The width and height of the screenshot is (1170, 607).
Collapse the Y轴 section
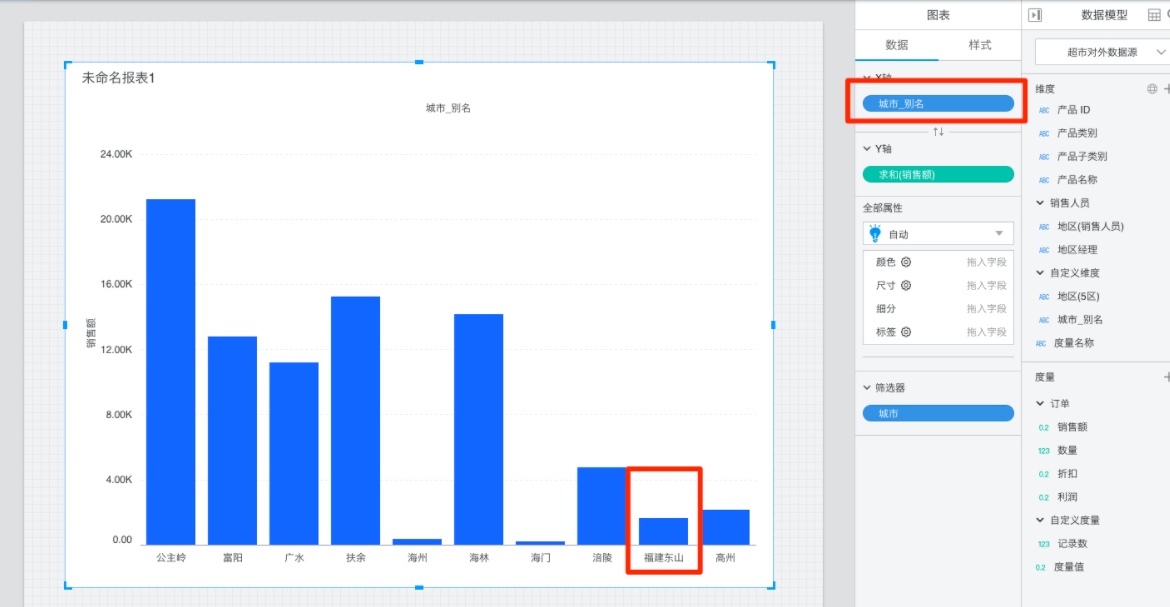(x=867, y=149)
